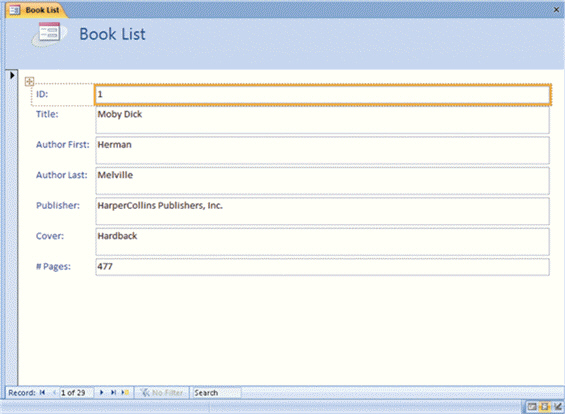Click the Title field Moby Dick
Viewport: 565px width, 414px height.
[x=322, y=120]
